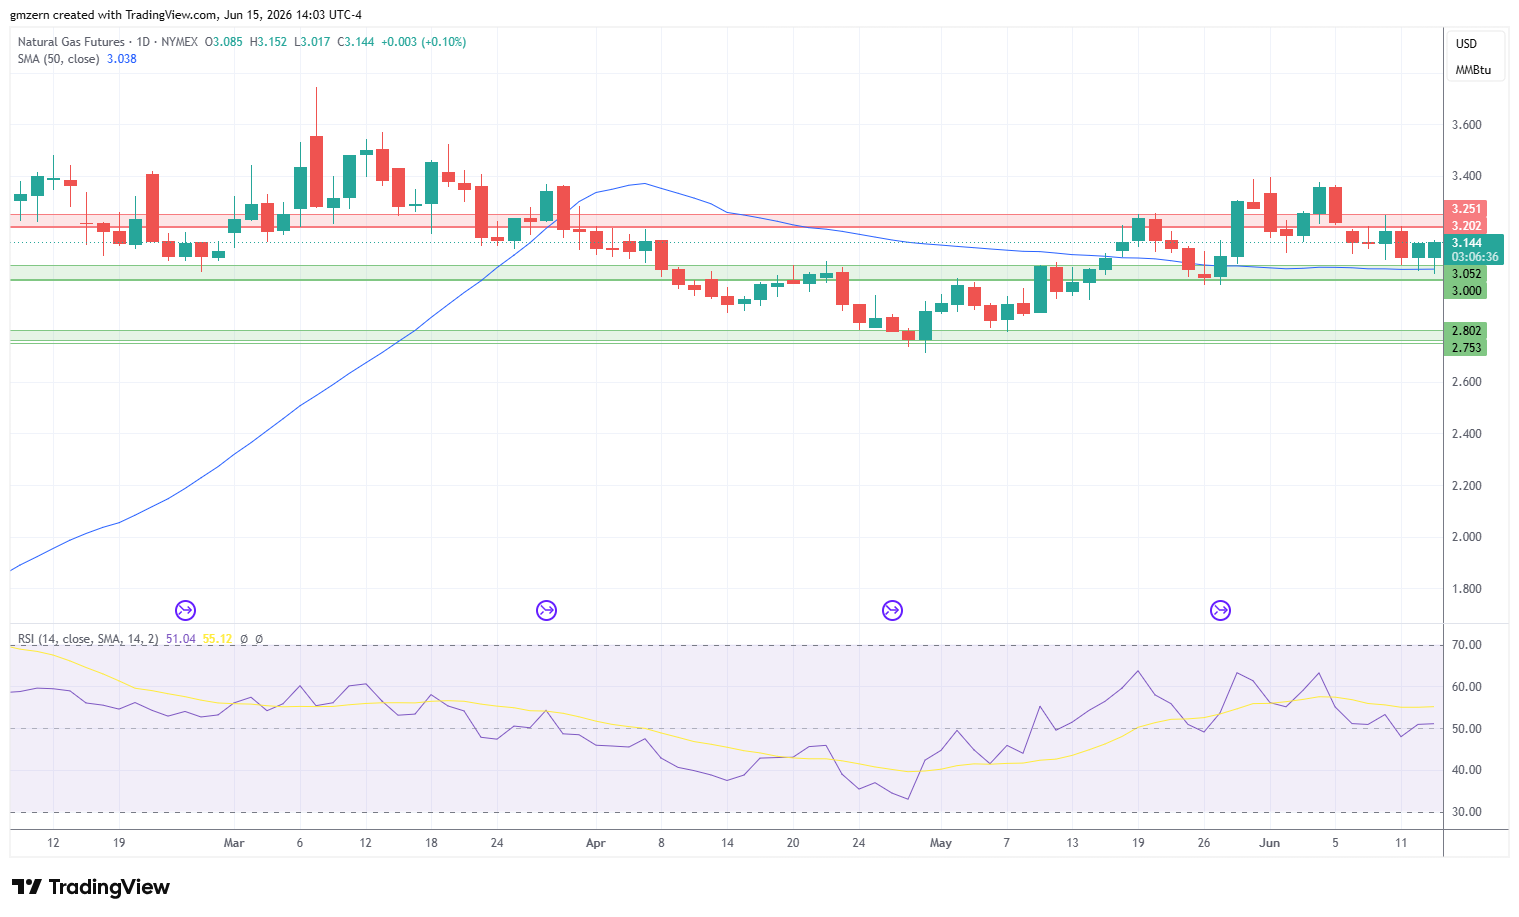The width and height of the screenshot is (1519, 917).
Task: Click the Jun label on the time axis
Action: 1270,843
